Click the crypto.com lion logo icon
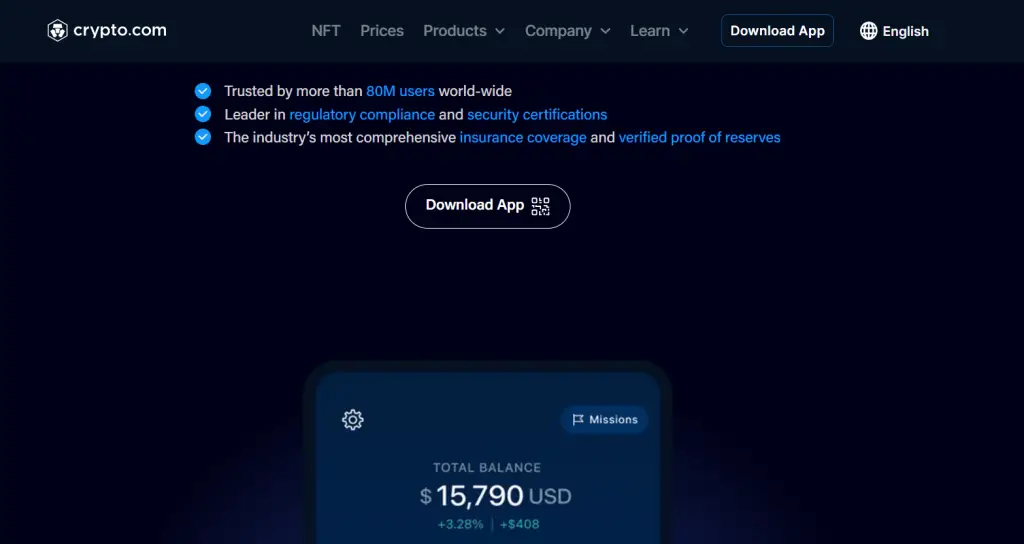Image resolution: width=1024 pixels, height=544 pixels. [x=58, y=31]
